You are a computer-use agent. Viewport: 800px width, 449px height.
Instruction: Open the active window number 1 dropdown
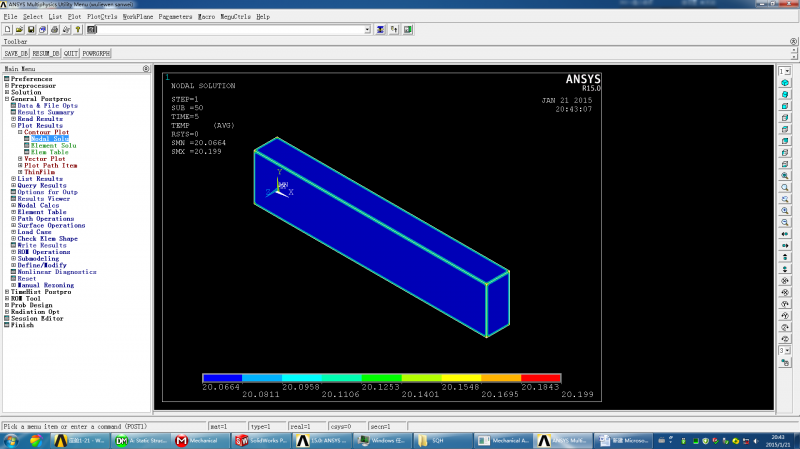pos(785,71)
